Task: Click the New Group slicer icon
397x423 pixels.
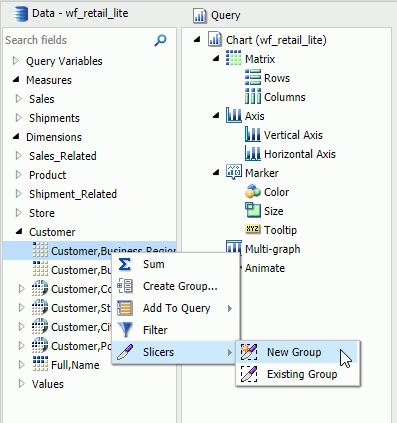Action: coord(249,352)
